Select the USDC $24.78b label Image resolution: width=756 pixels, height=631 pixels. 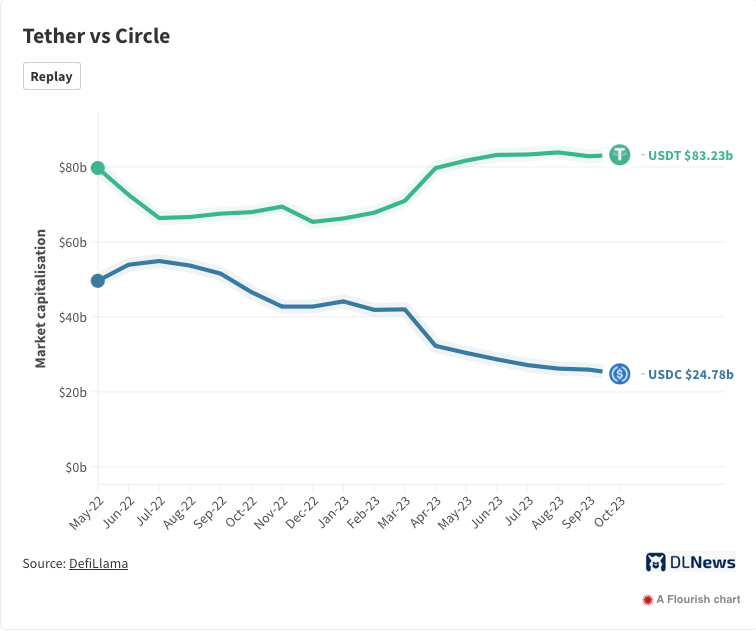tap(690, 374)
